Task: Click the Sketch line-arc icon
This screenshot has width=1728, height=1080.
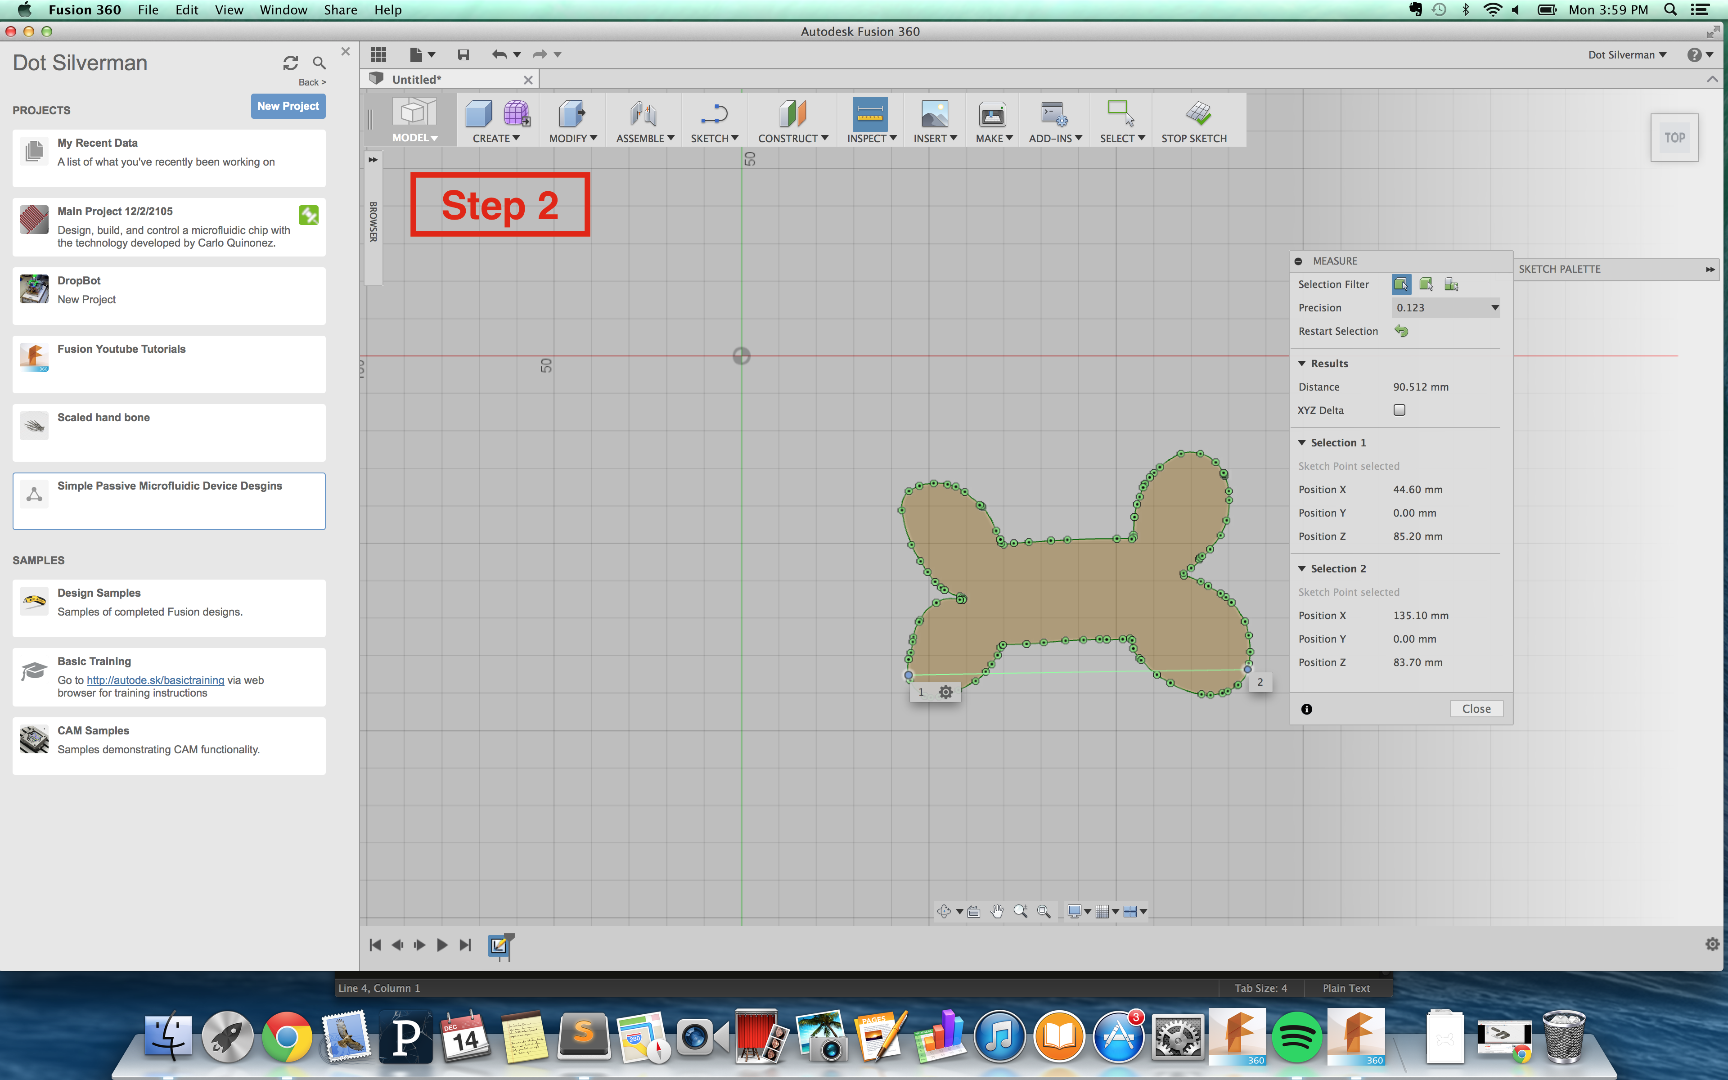Action: [x=714, y=114]
